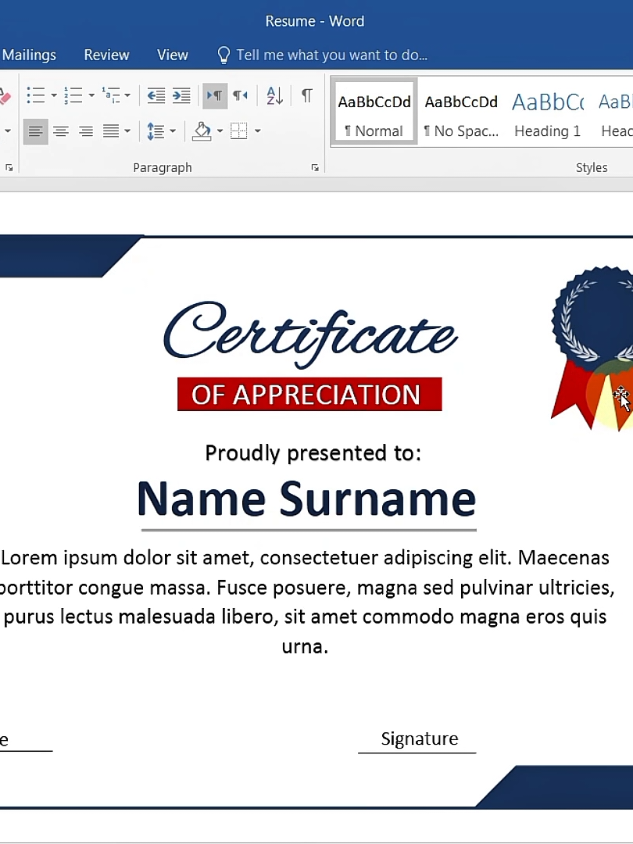633x844 pixels.
Task: Click the OF APPRECIATION red banner
Action: [310, 394]
